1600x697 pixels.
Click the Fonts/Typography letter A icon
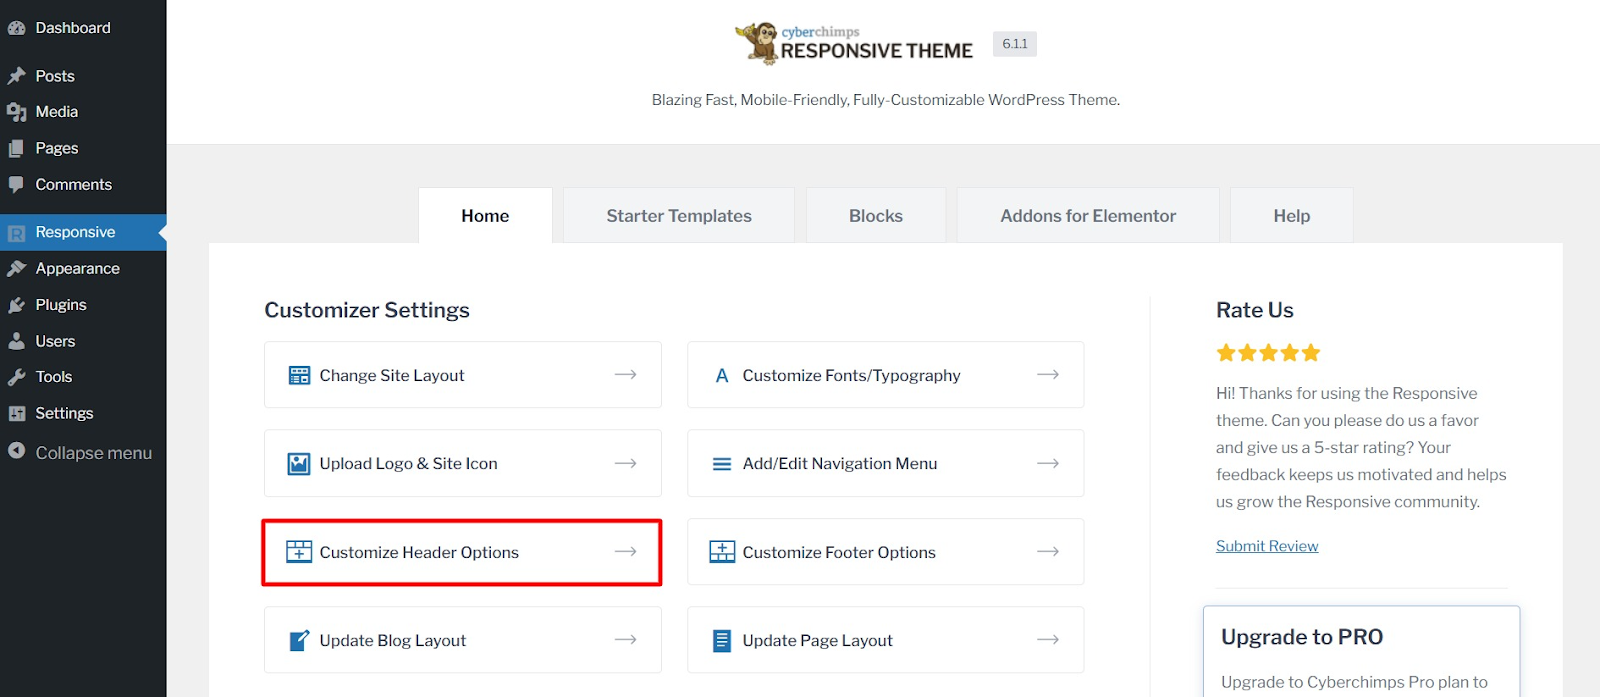[x=722, y=376]
